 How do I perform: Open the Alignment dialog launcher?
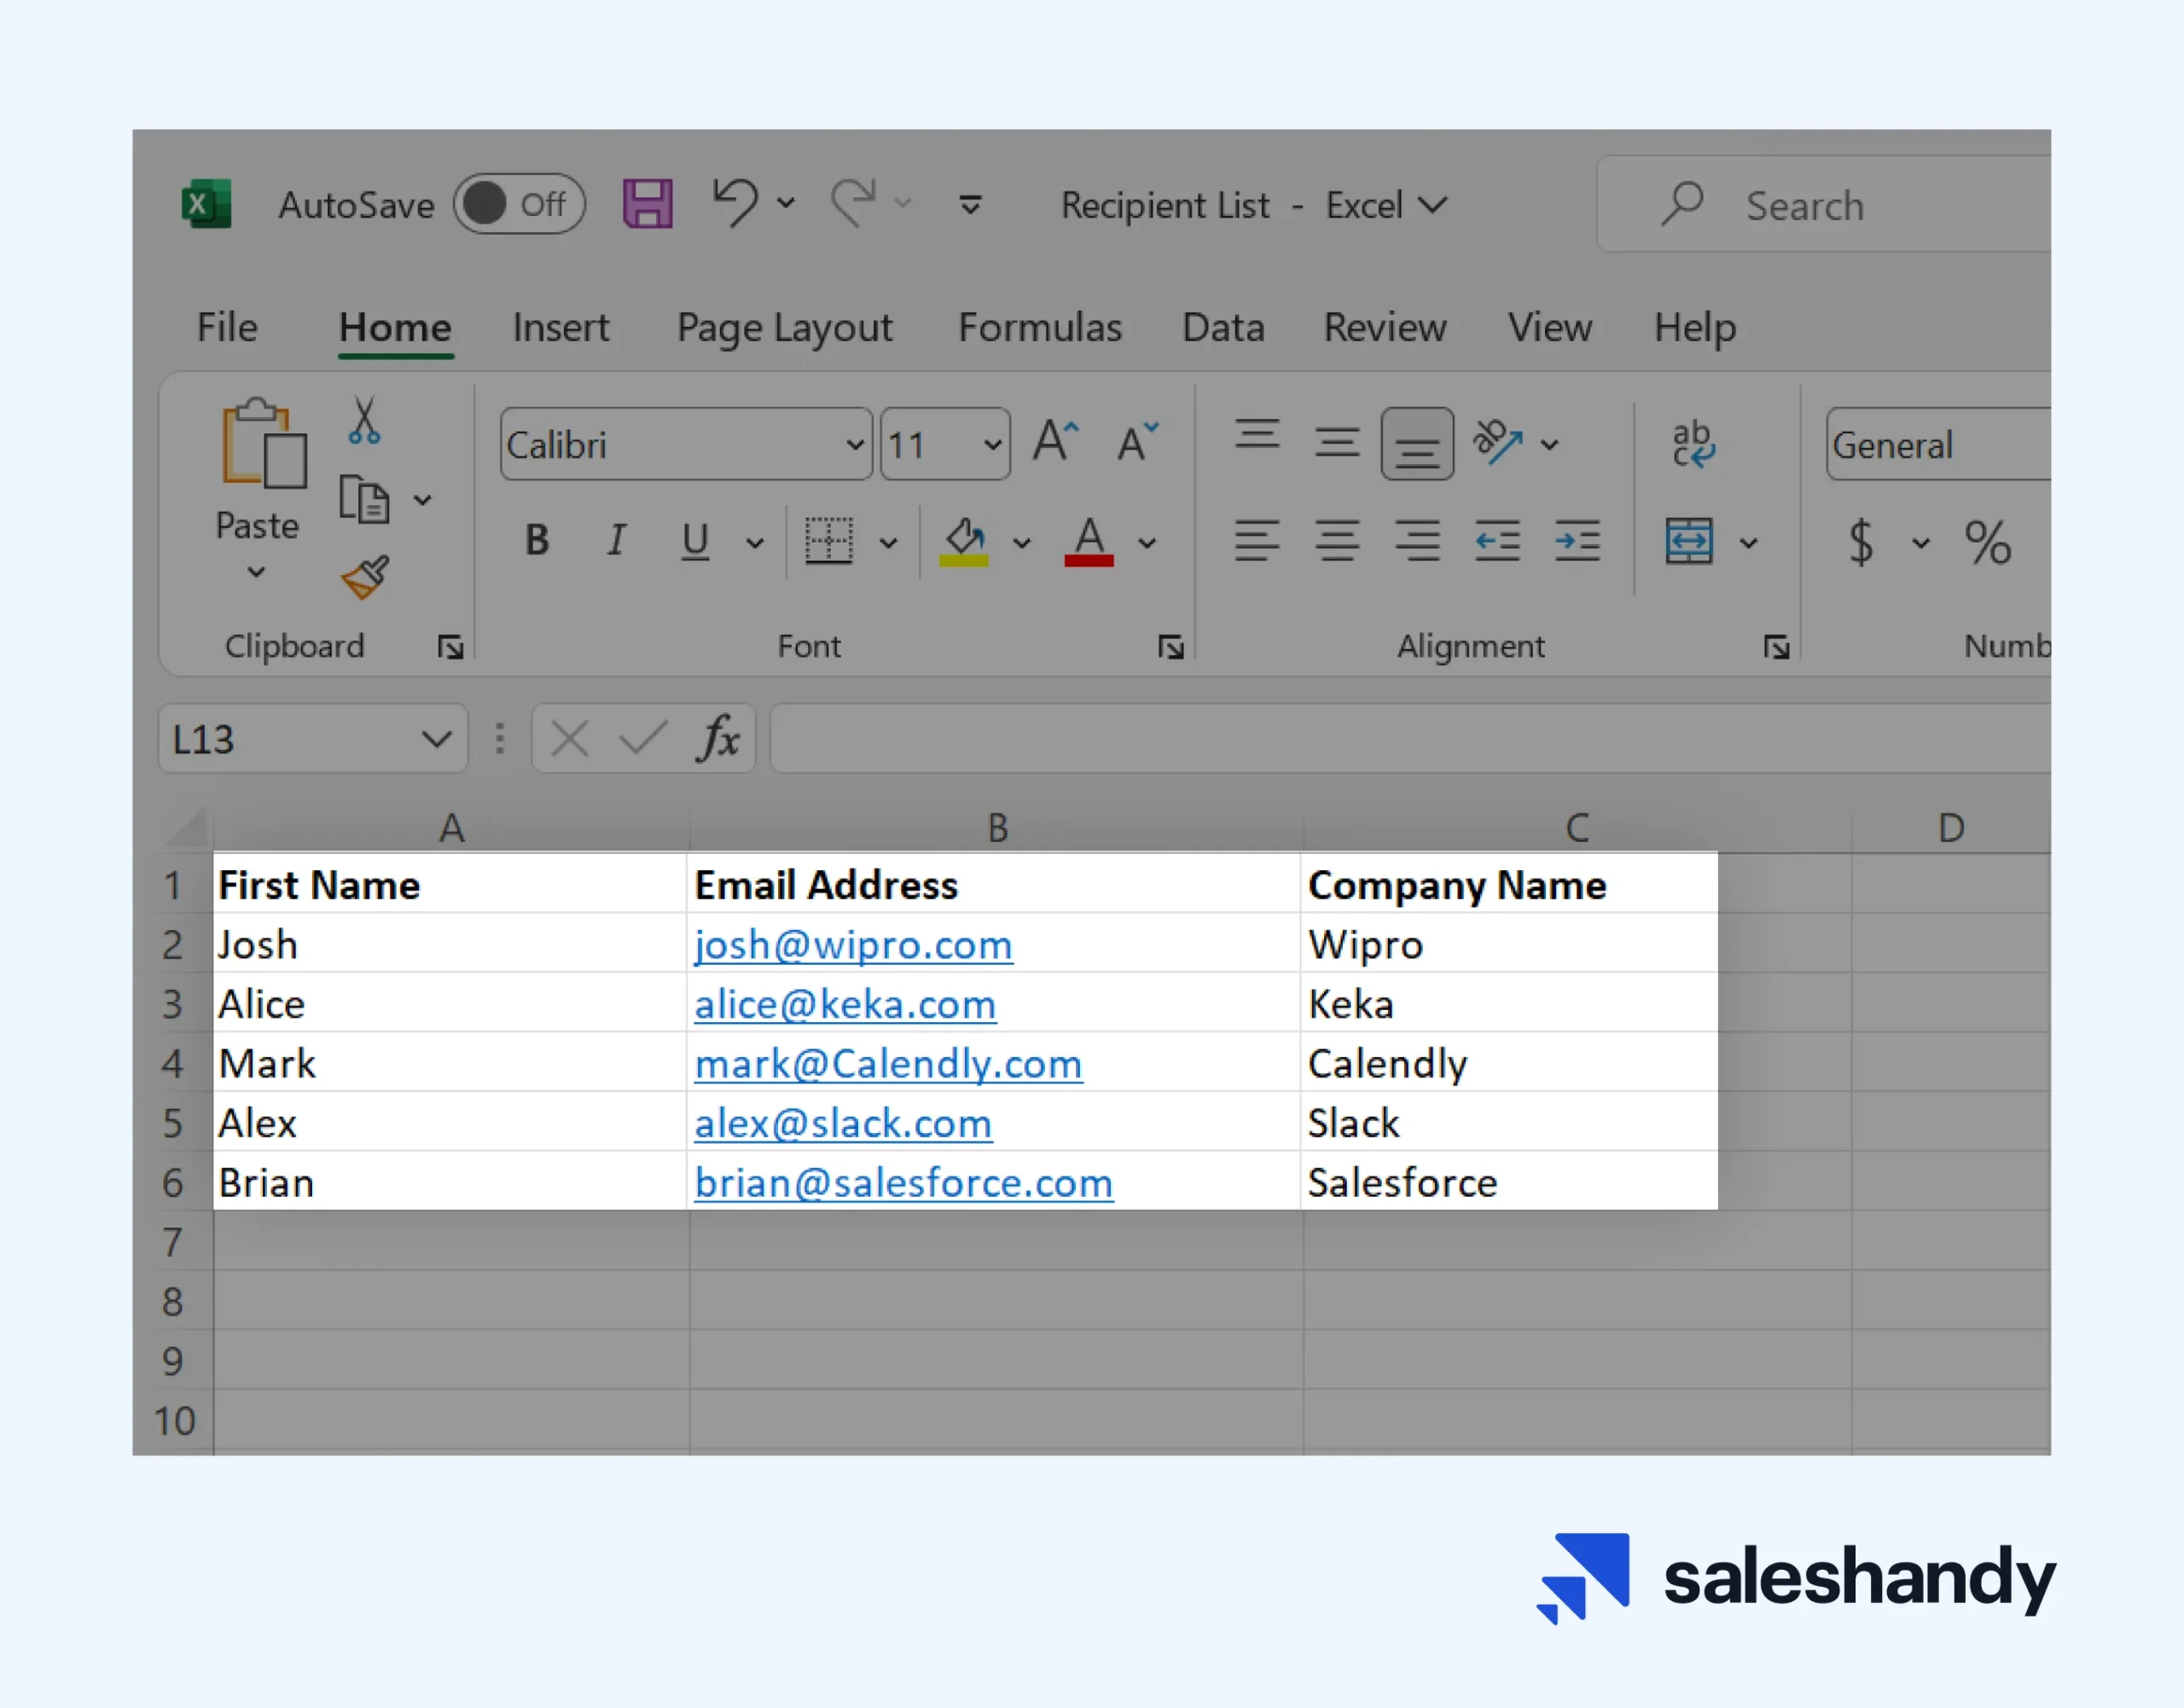pyautogui.click(x=1776, y=648)
